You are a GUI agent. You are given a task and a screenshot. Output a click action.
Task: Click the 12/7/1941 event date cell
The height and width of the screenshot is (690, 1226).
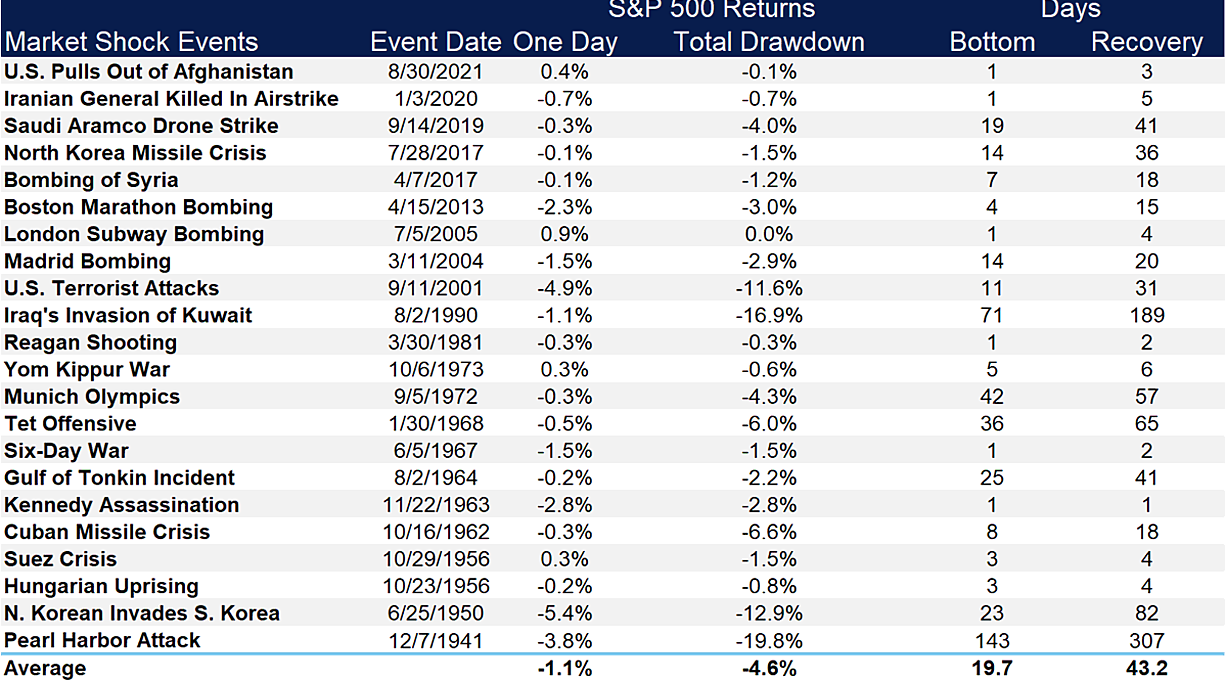435,640
